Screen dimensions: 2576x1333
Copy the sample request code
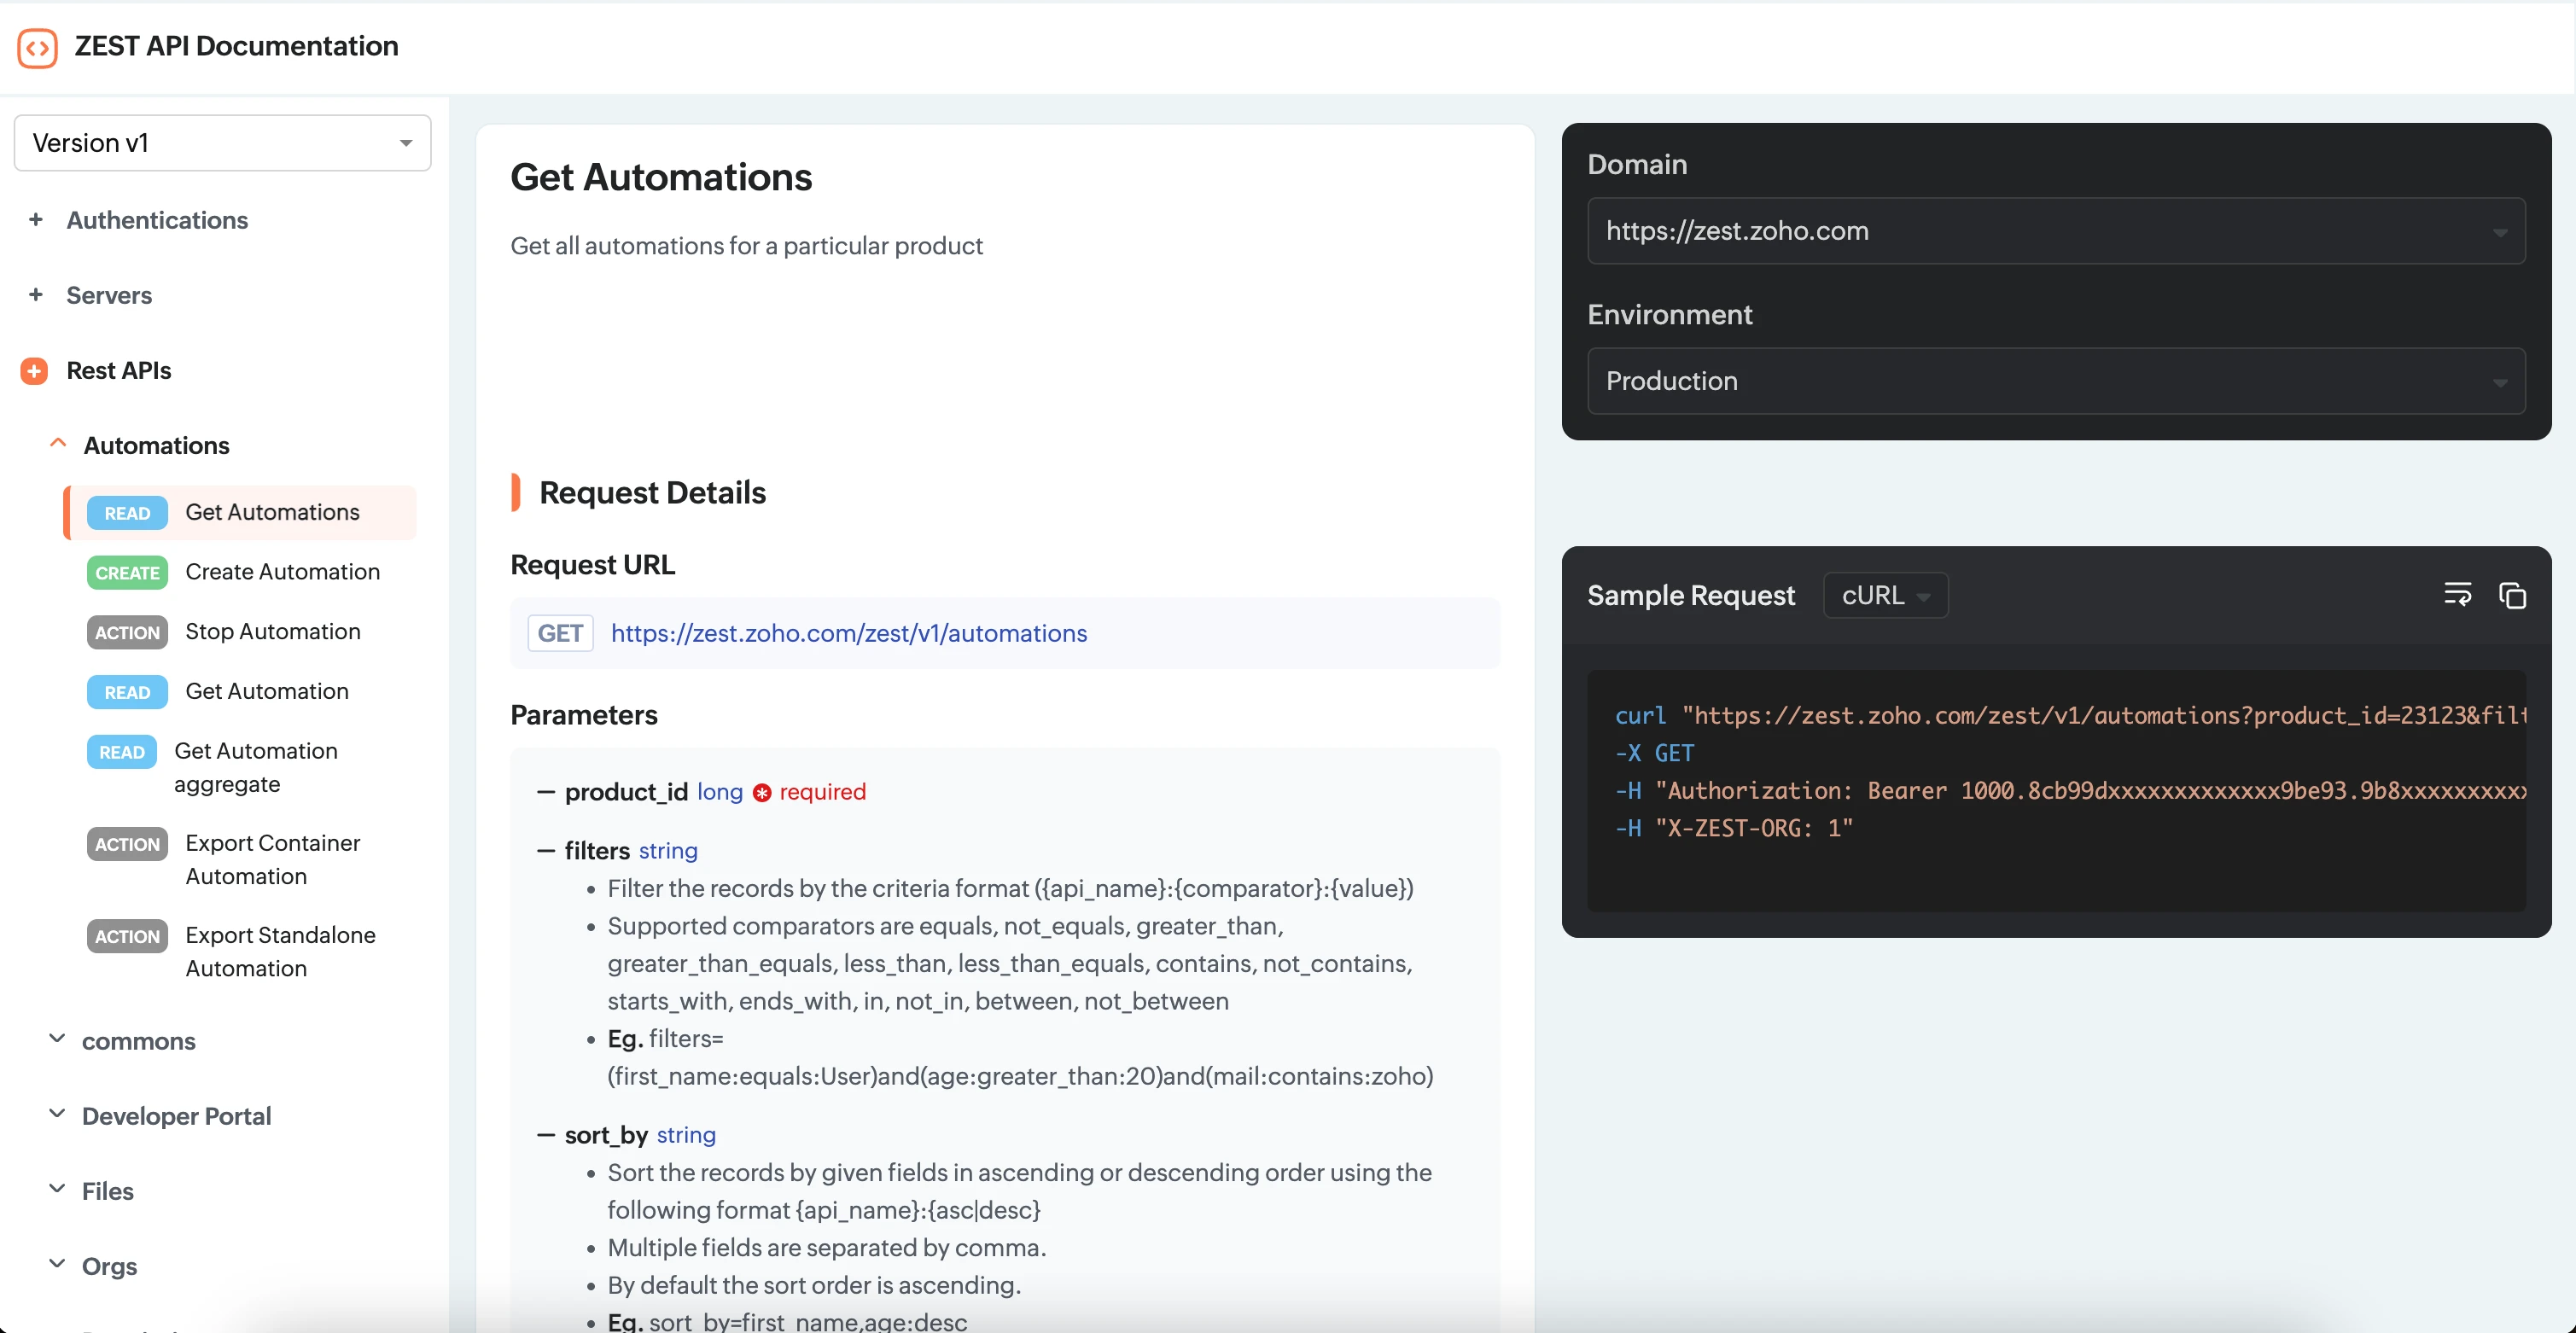tap(2512, 595)
